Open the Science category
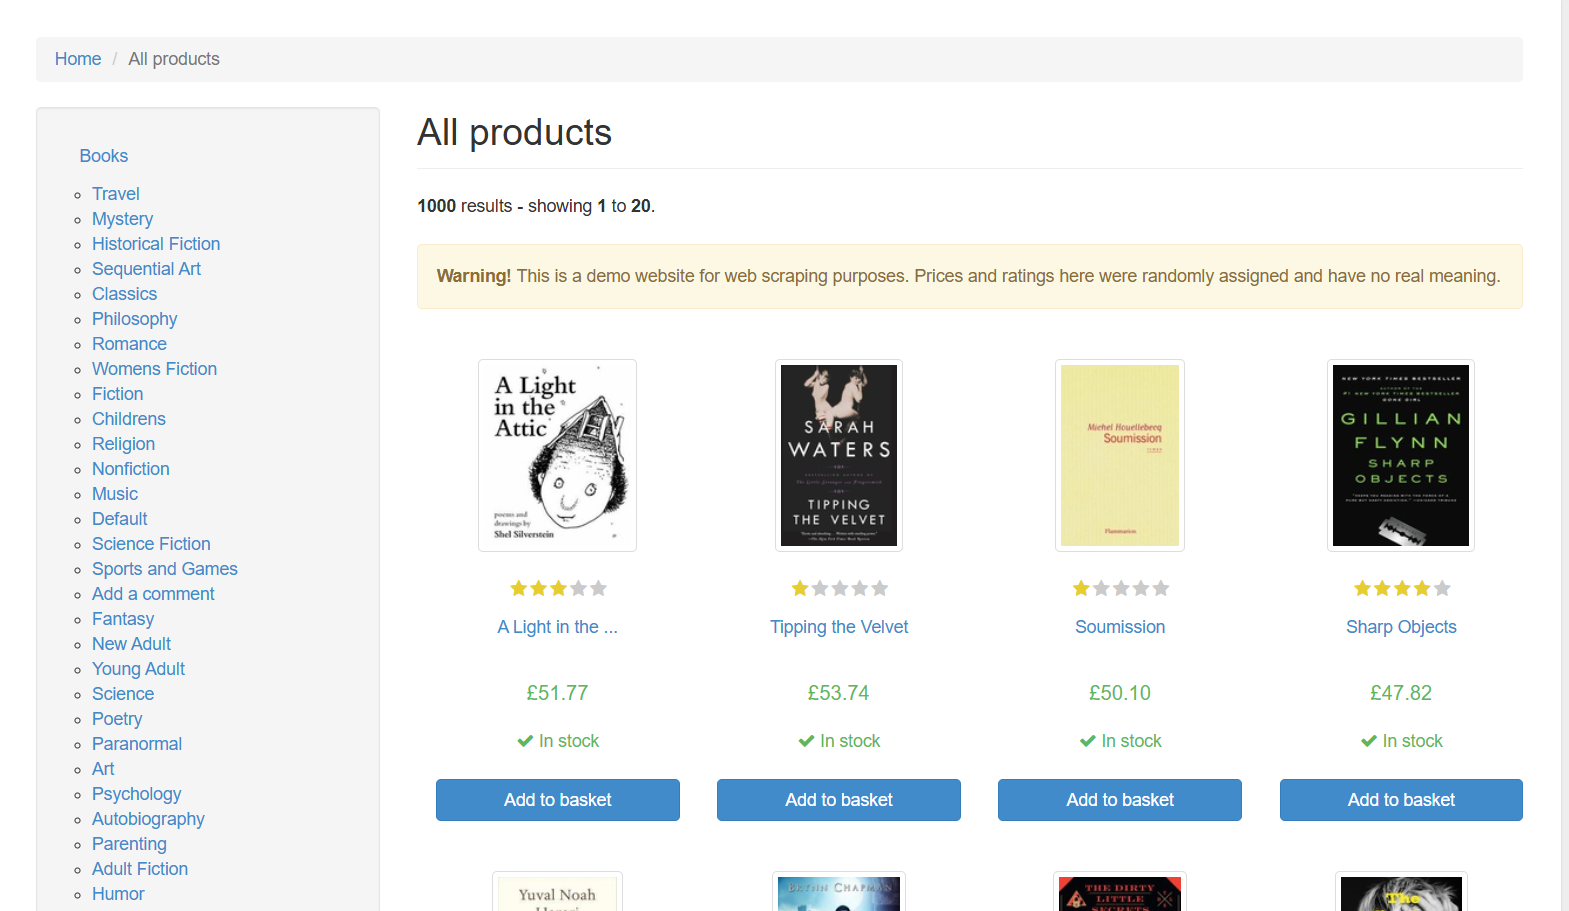Image resolution: width=1569 pixels, height=911 pixels. tap(123, 694)
